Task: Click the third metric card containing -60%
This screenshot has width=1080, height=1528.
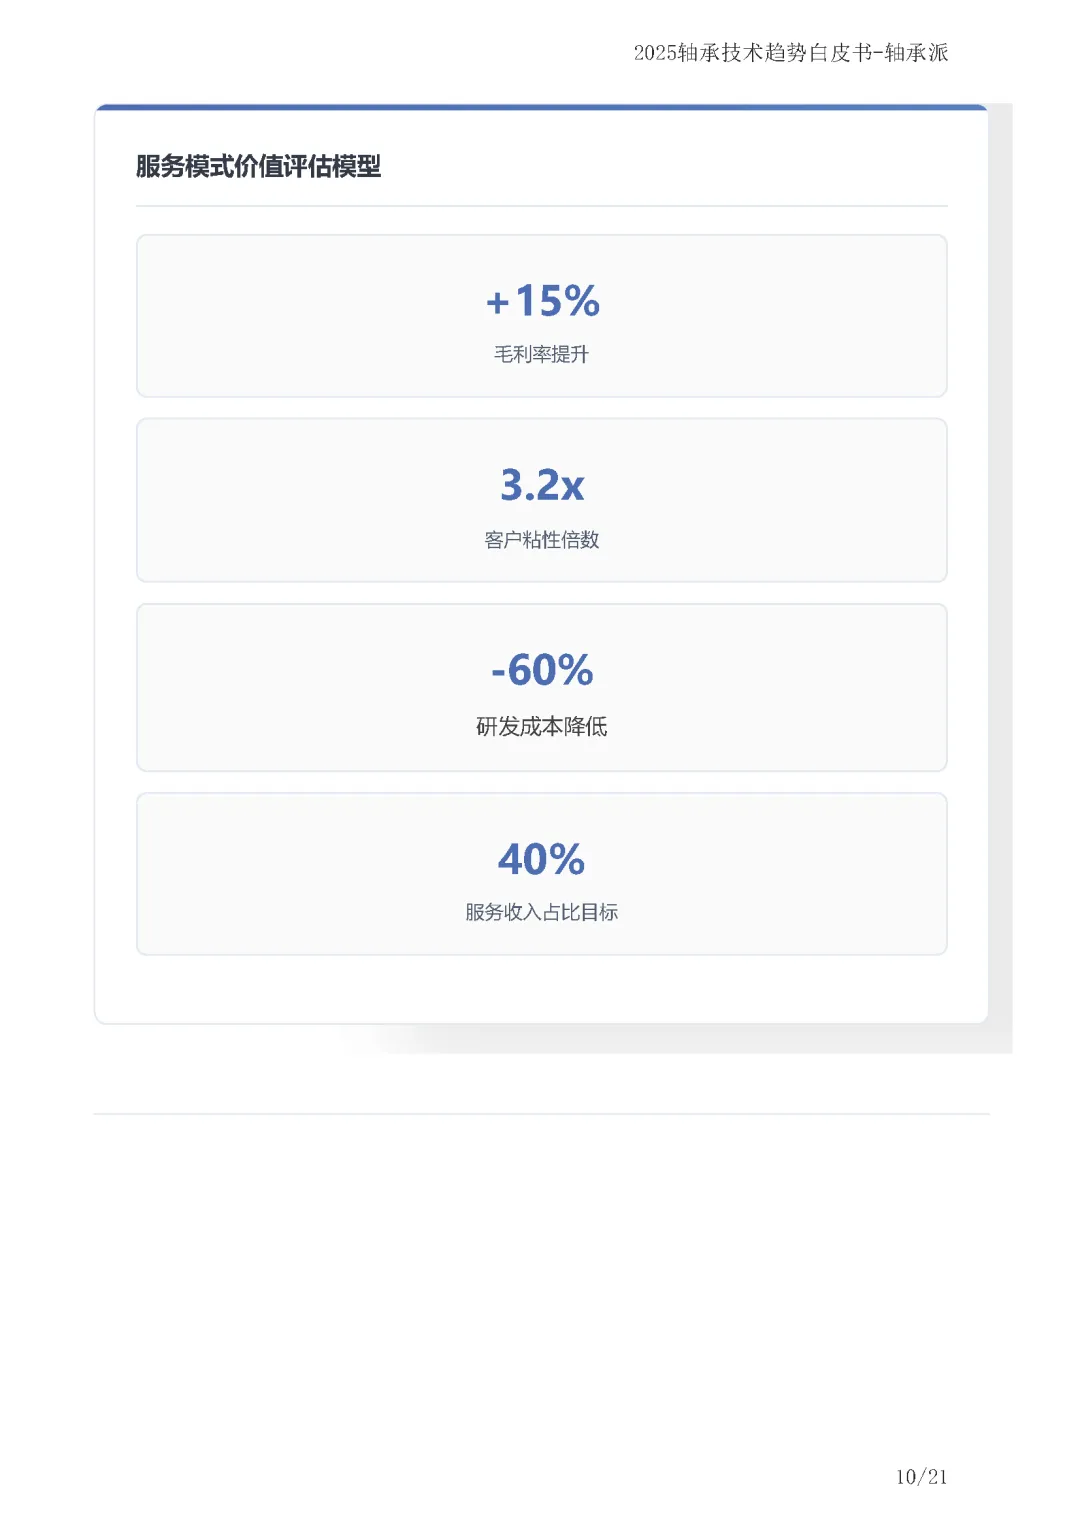Action: tap(541, 687)
